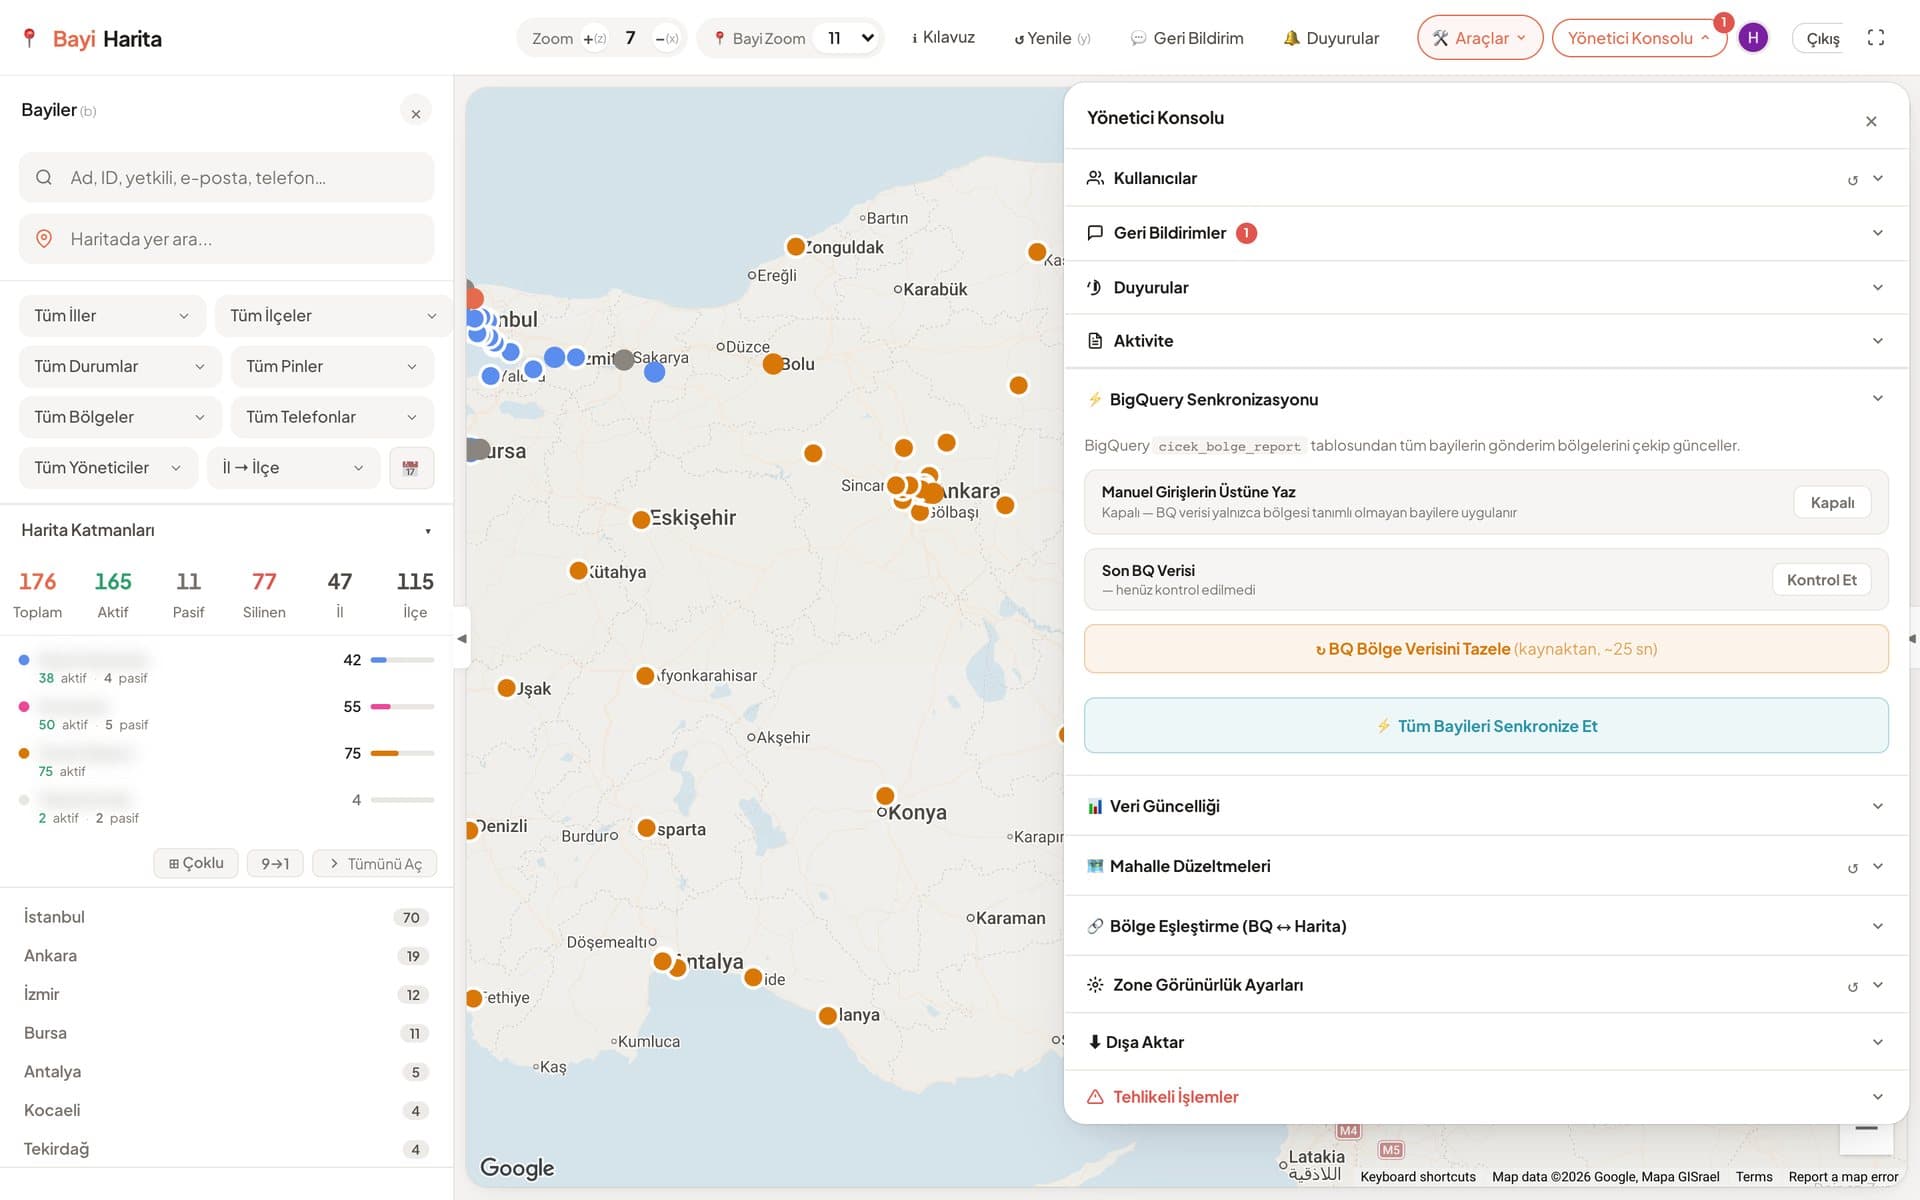The height and width of the screenshot is (1200, 1920).
Task: Click BQ Bölge Verisini Tazele button
Action: pos(1486,649)
